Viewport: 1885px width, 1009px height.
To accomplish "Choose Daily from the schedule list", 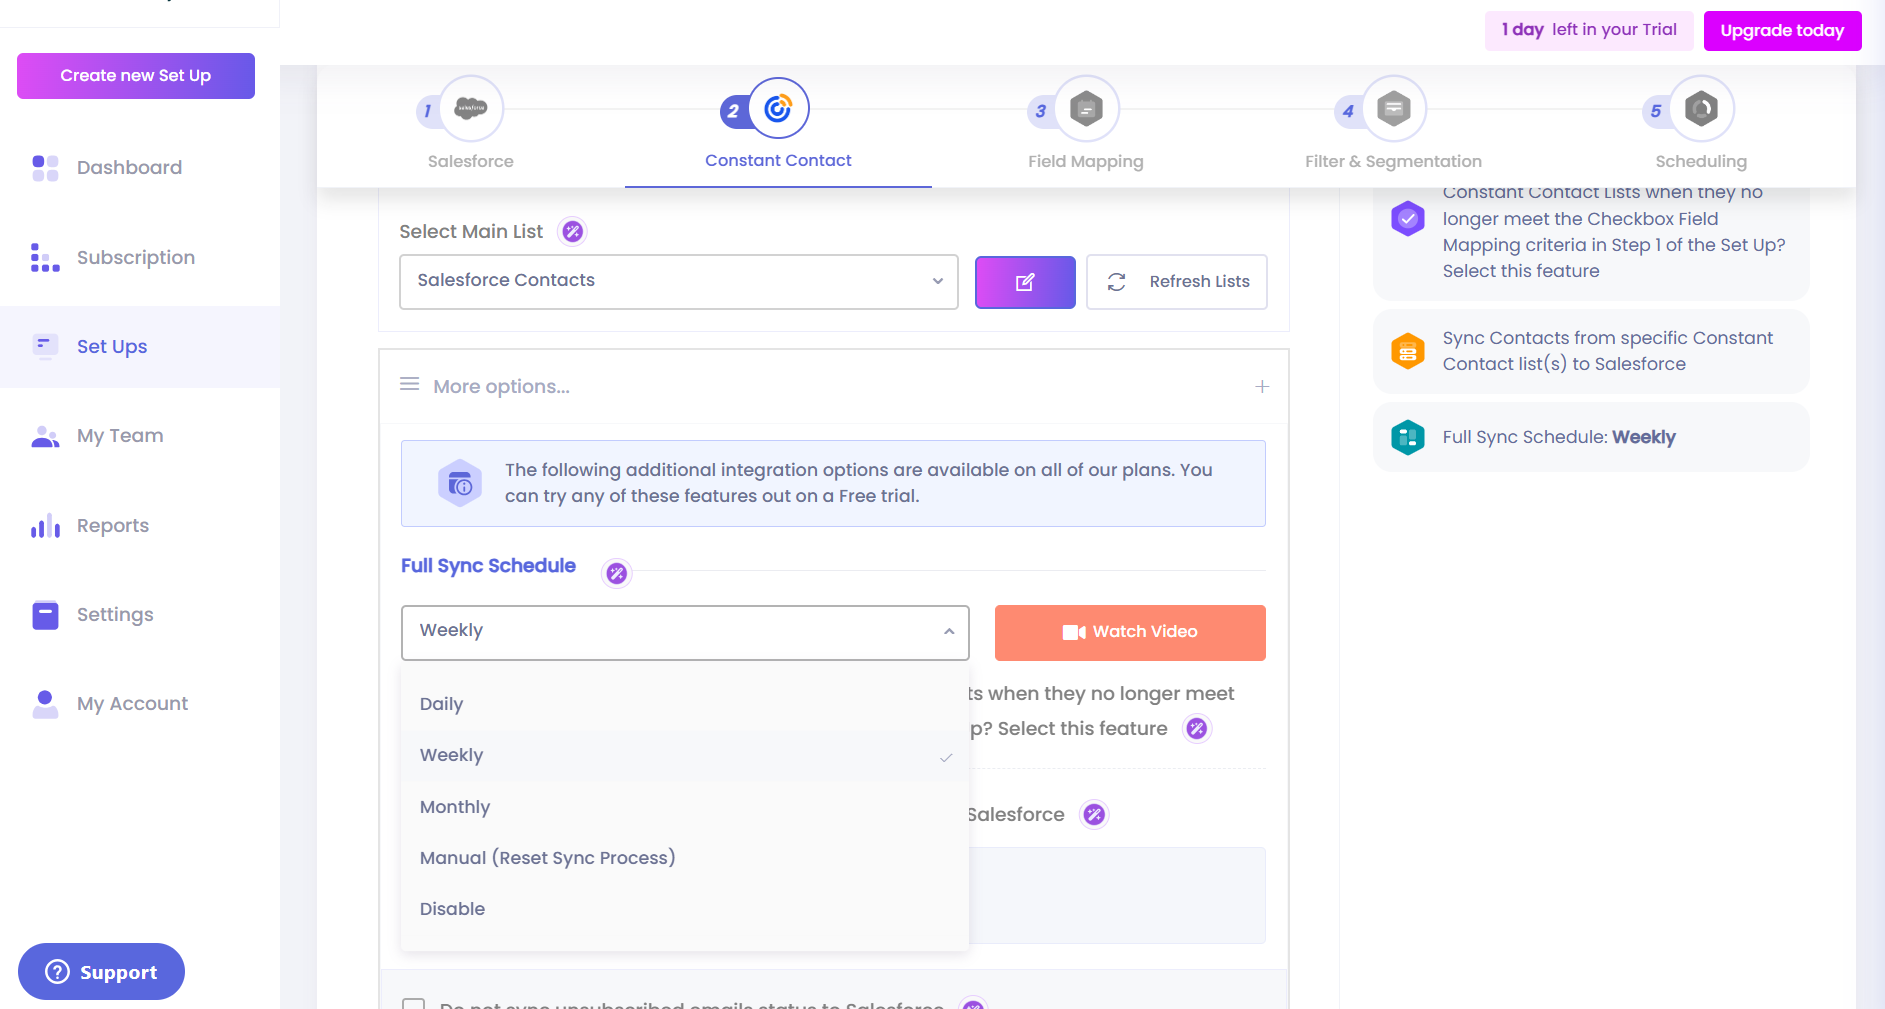I will [685, 704].
